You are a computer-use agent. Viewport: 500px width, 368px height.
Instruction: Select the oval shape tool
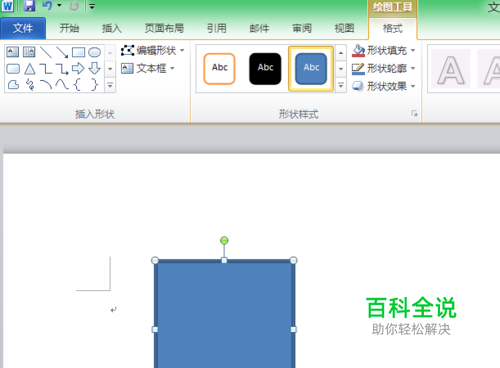click(x=95, y=52)
